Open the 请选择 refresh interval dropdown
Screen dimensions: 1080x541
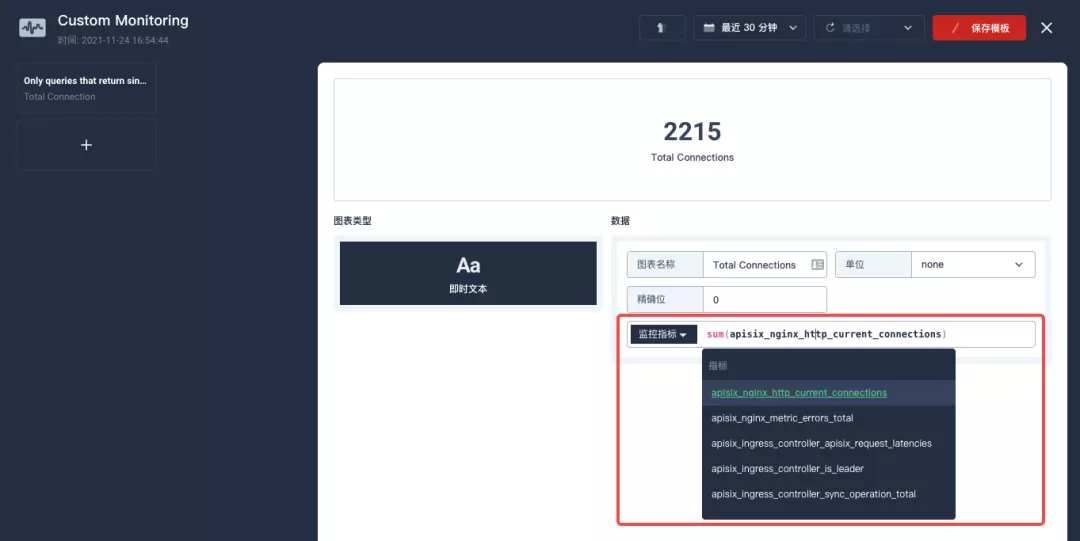click(869, 28)
